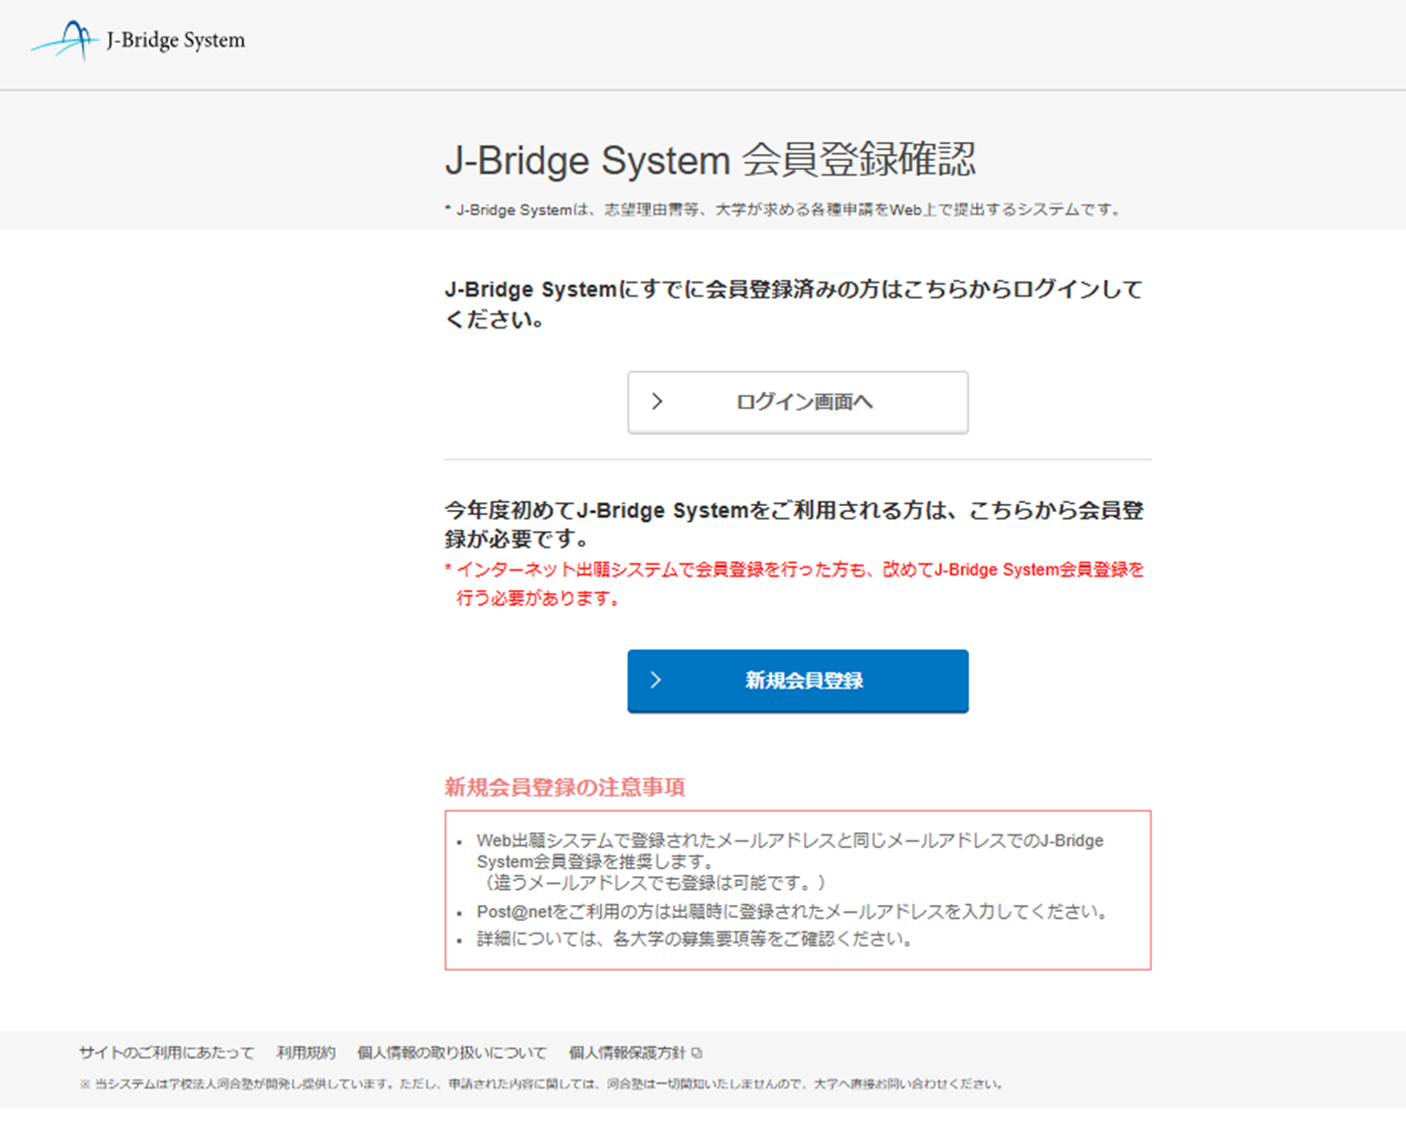This screenshot has width=1406, height=1137.
Task: Open the 個人情報の取り扱いについて footer link
Action: tap(451, 1053)
